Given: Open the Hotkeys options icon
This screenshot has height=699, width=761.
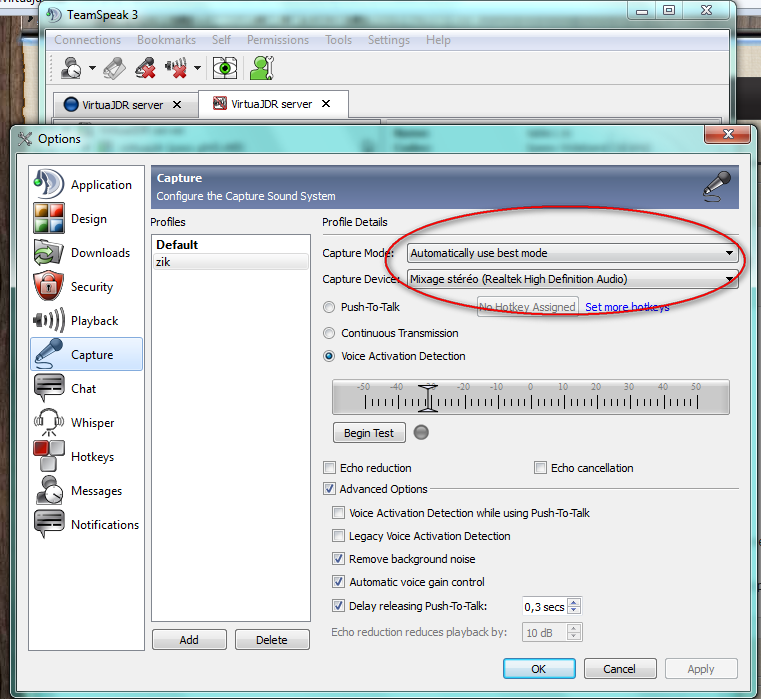Looking at the screenshot, I should click(49, 456).
